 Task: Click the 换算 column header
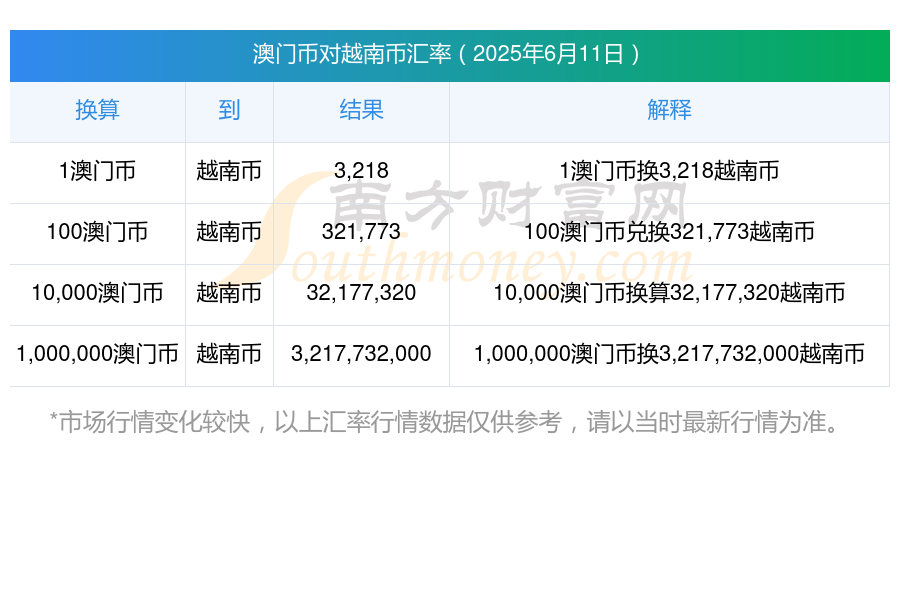coord(98,110)
